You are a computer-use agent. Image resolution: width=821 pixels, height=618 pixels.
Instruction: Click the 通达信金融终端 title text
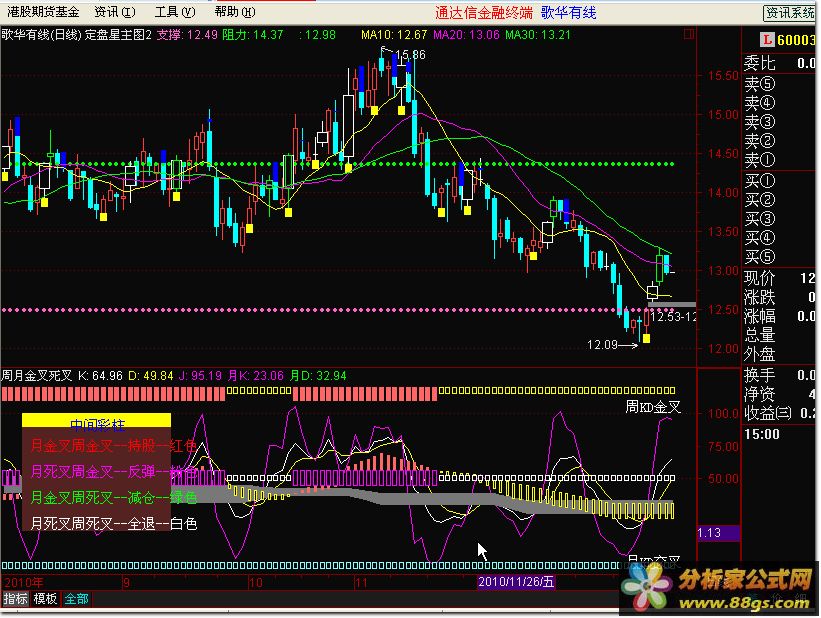coord(484,13)
